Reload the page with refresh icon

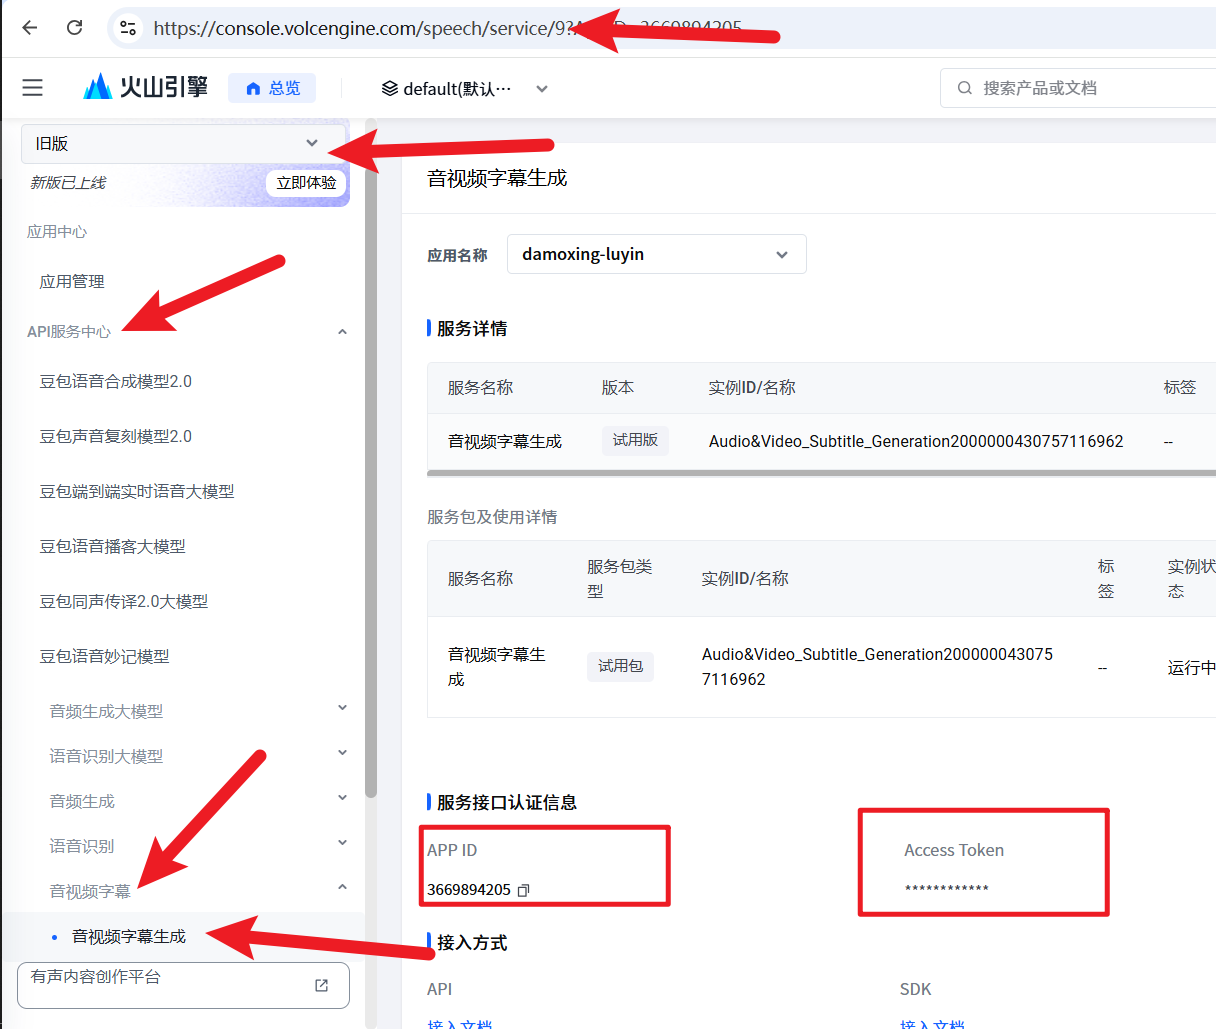(74, 28)
